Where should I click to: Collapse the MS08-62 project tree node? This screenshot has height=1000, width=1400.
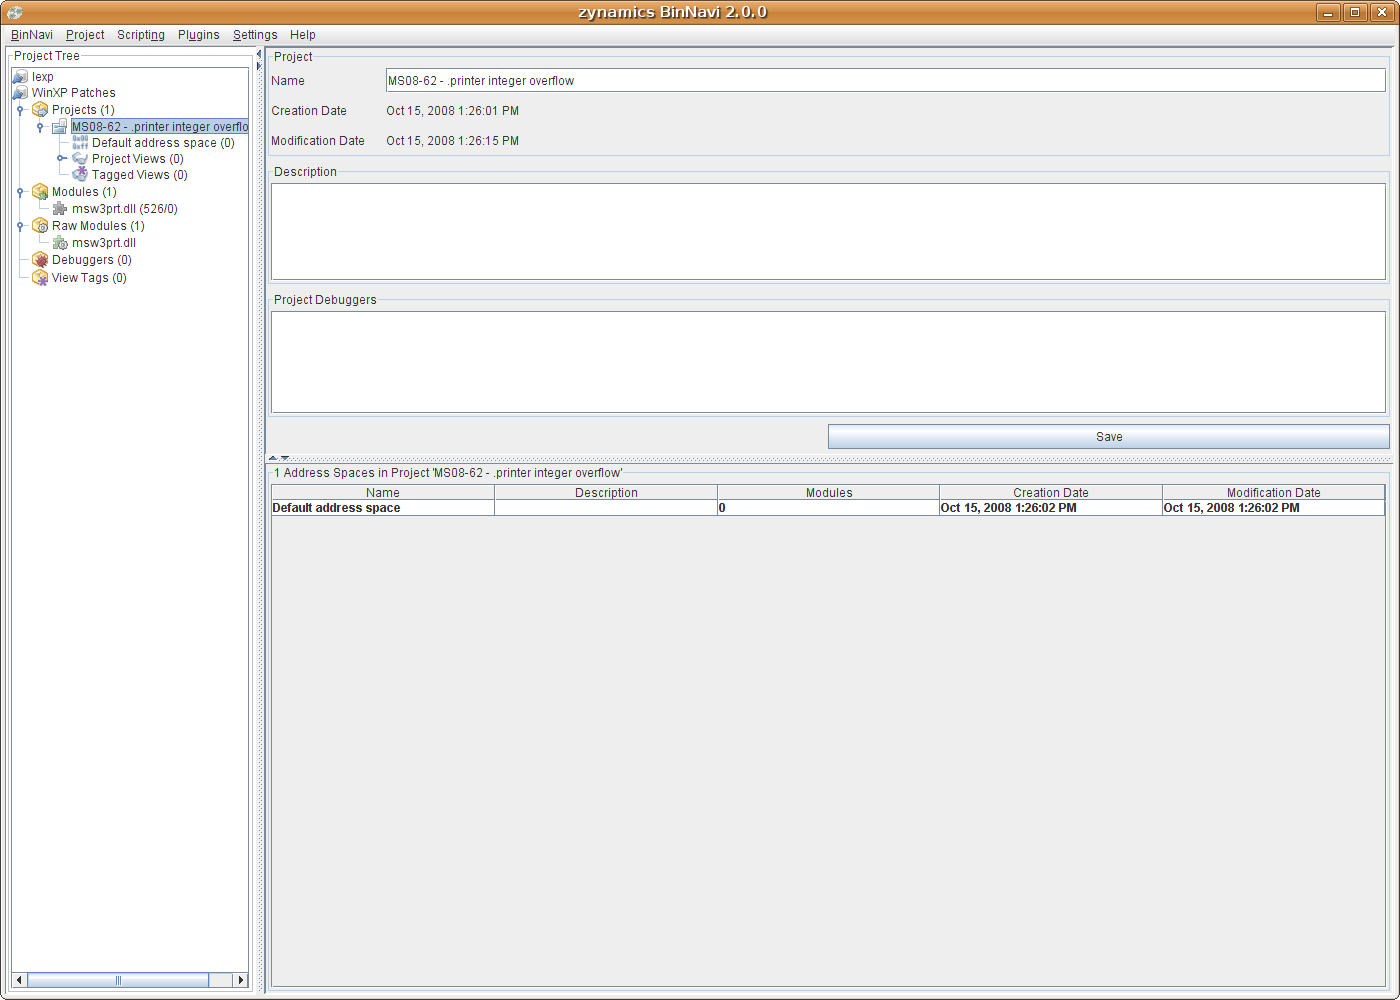[40, 127]
